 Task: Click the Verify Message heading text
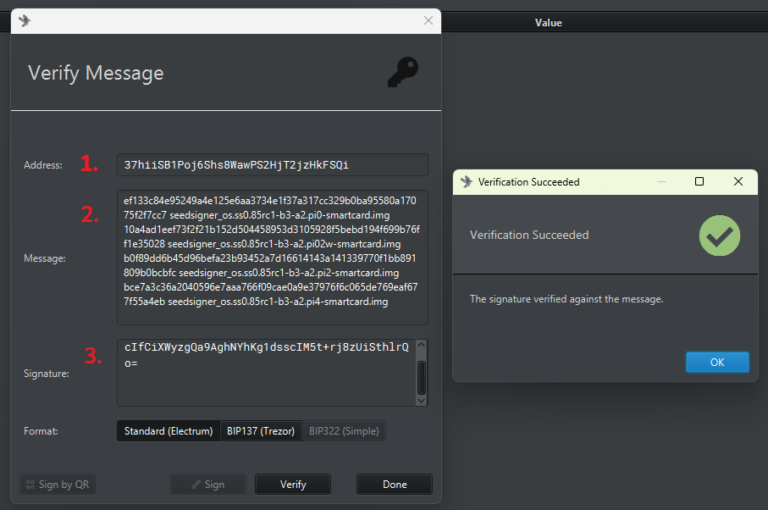click(x=96, y=73)
